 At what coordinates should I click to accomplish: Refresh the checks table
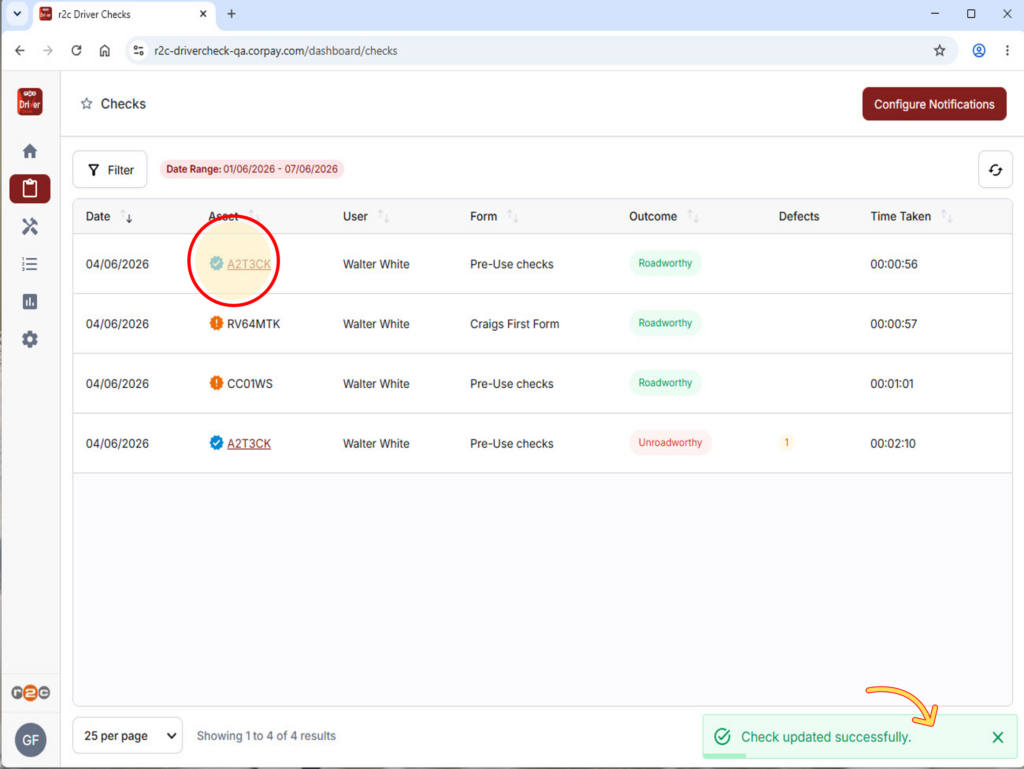[x=995, y=170]
